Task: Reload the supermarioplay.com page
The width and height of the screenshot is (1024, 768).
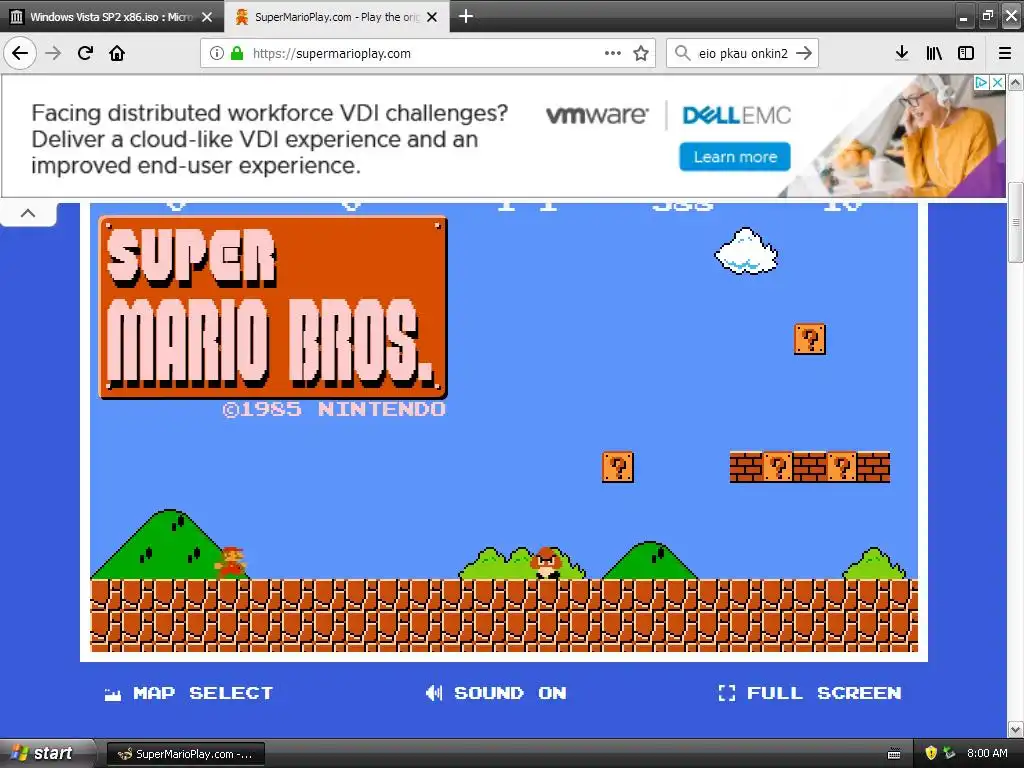Action: pos(86,53)
